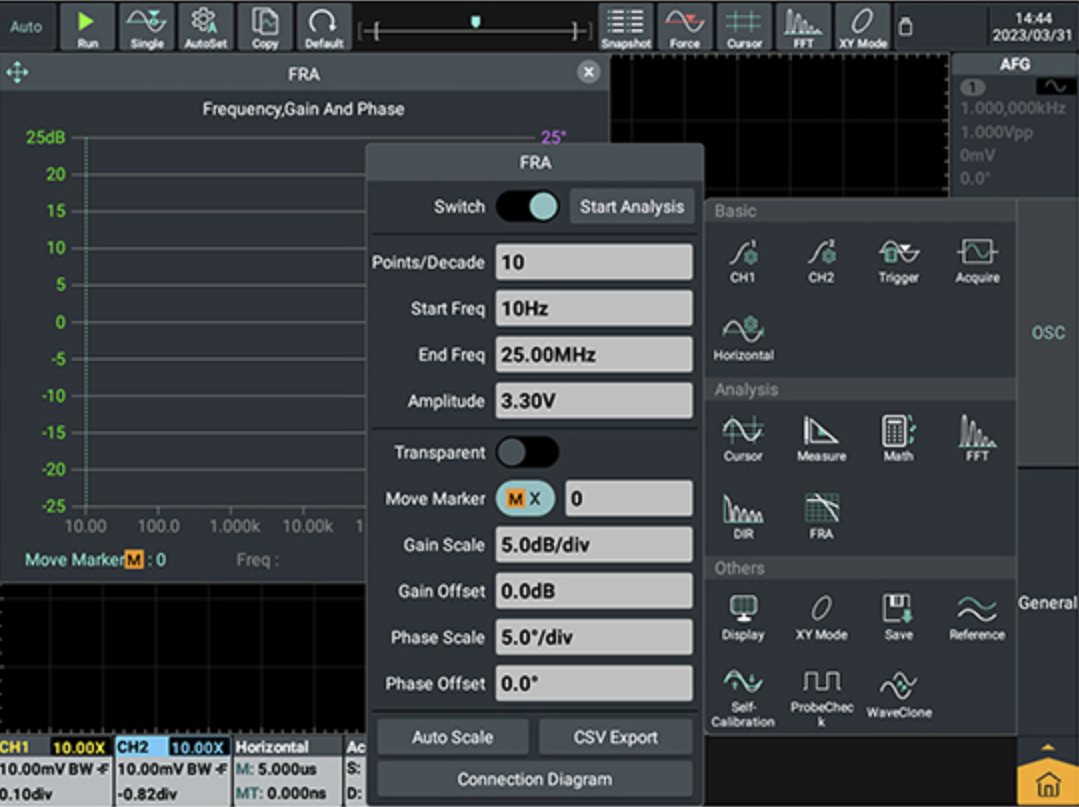This screenshot has width=1079, height=807.
Task: Enable the Transparent toggle
Action: coord(527,453)
